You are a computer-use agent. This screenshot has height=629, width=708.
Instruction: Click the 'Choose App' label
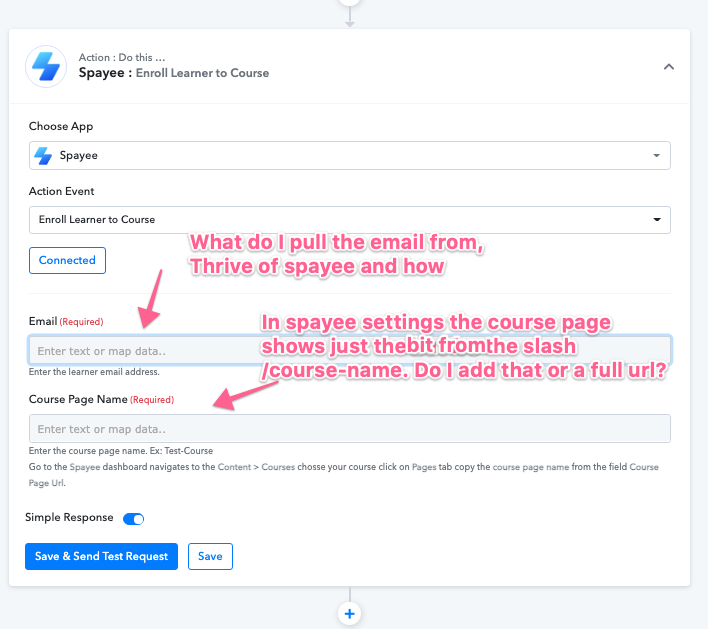click(x=61, y=126)
